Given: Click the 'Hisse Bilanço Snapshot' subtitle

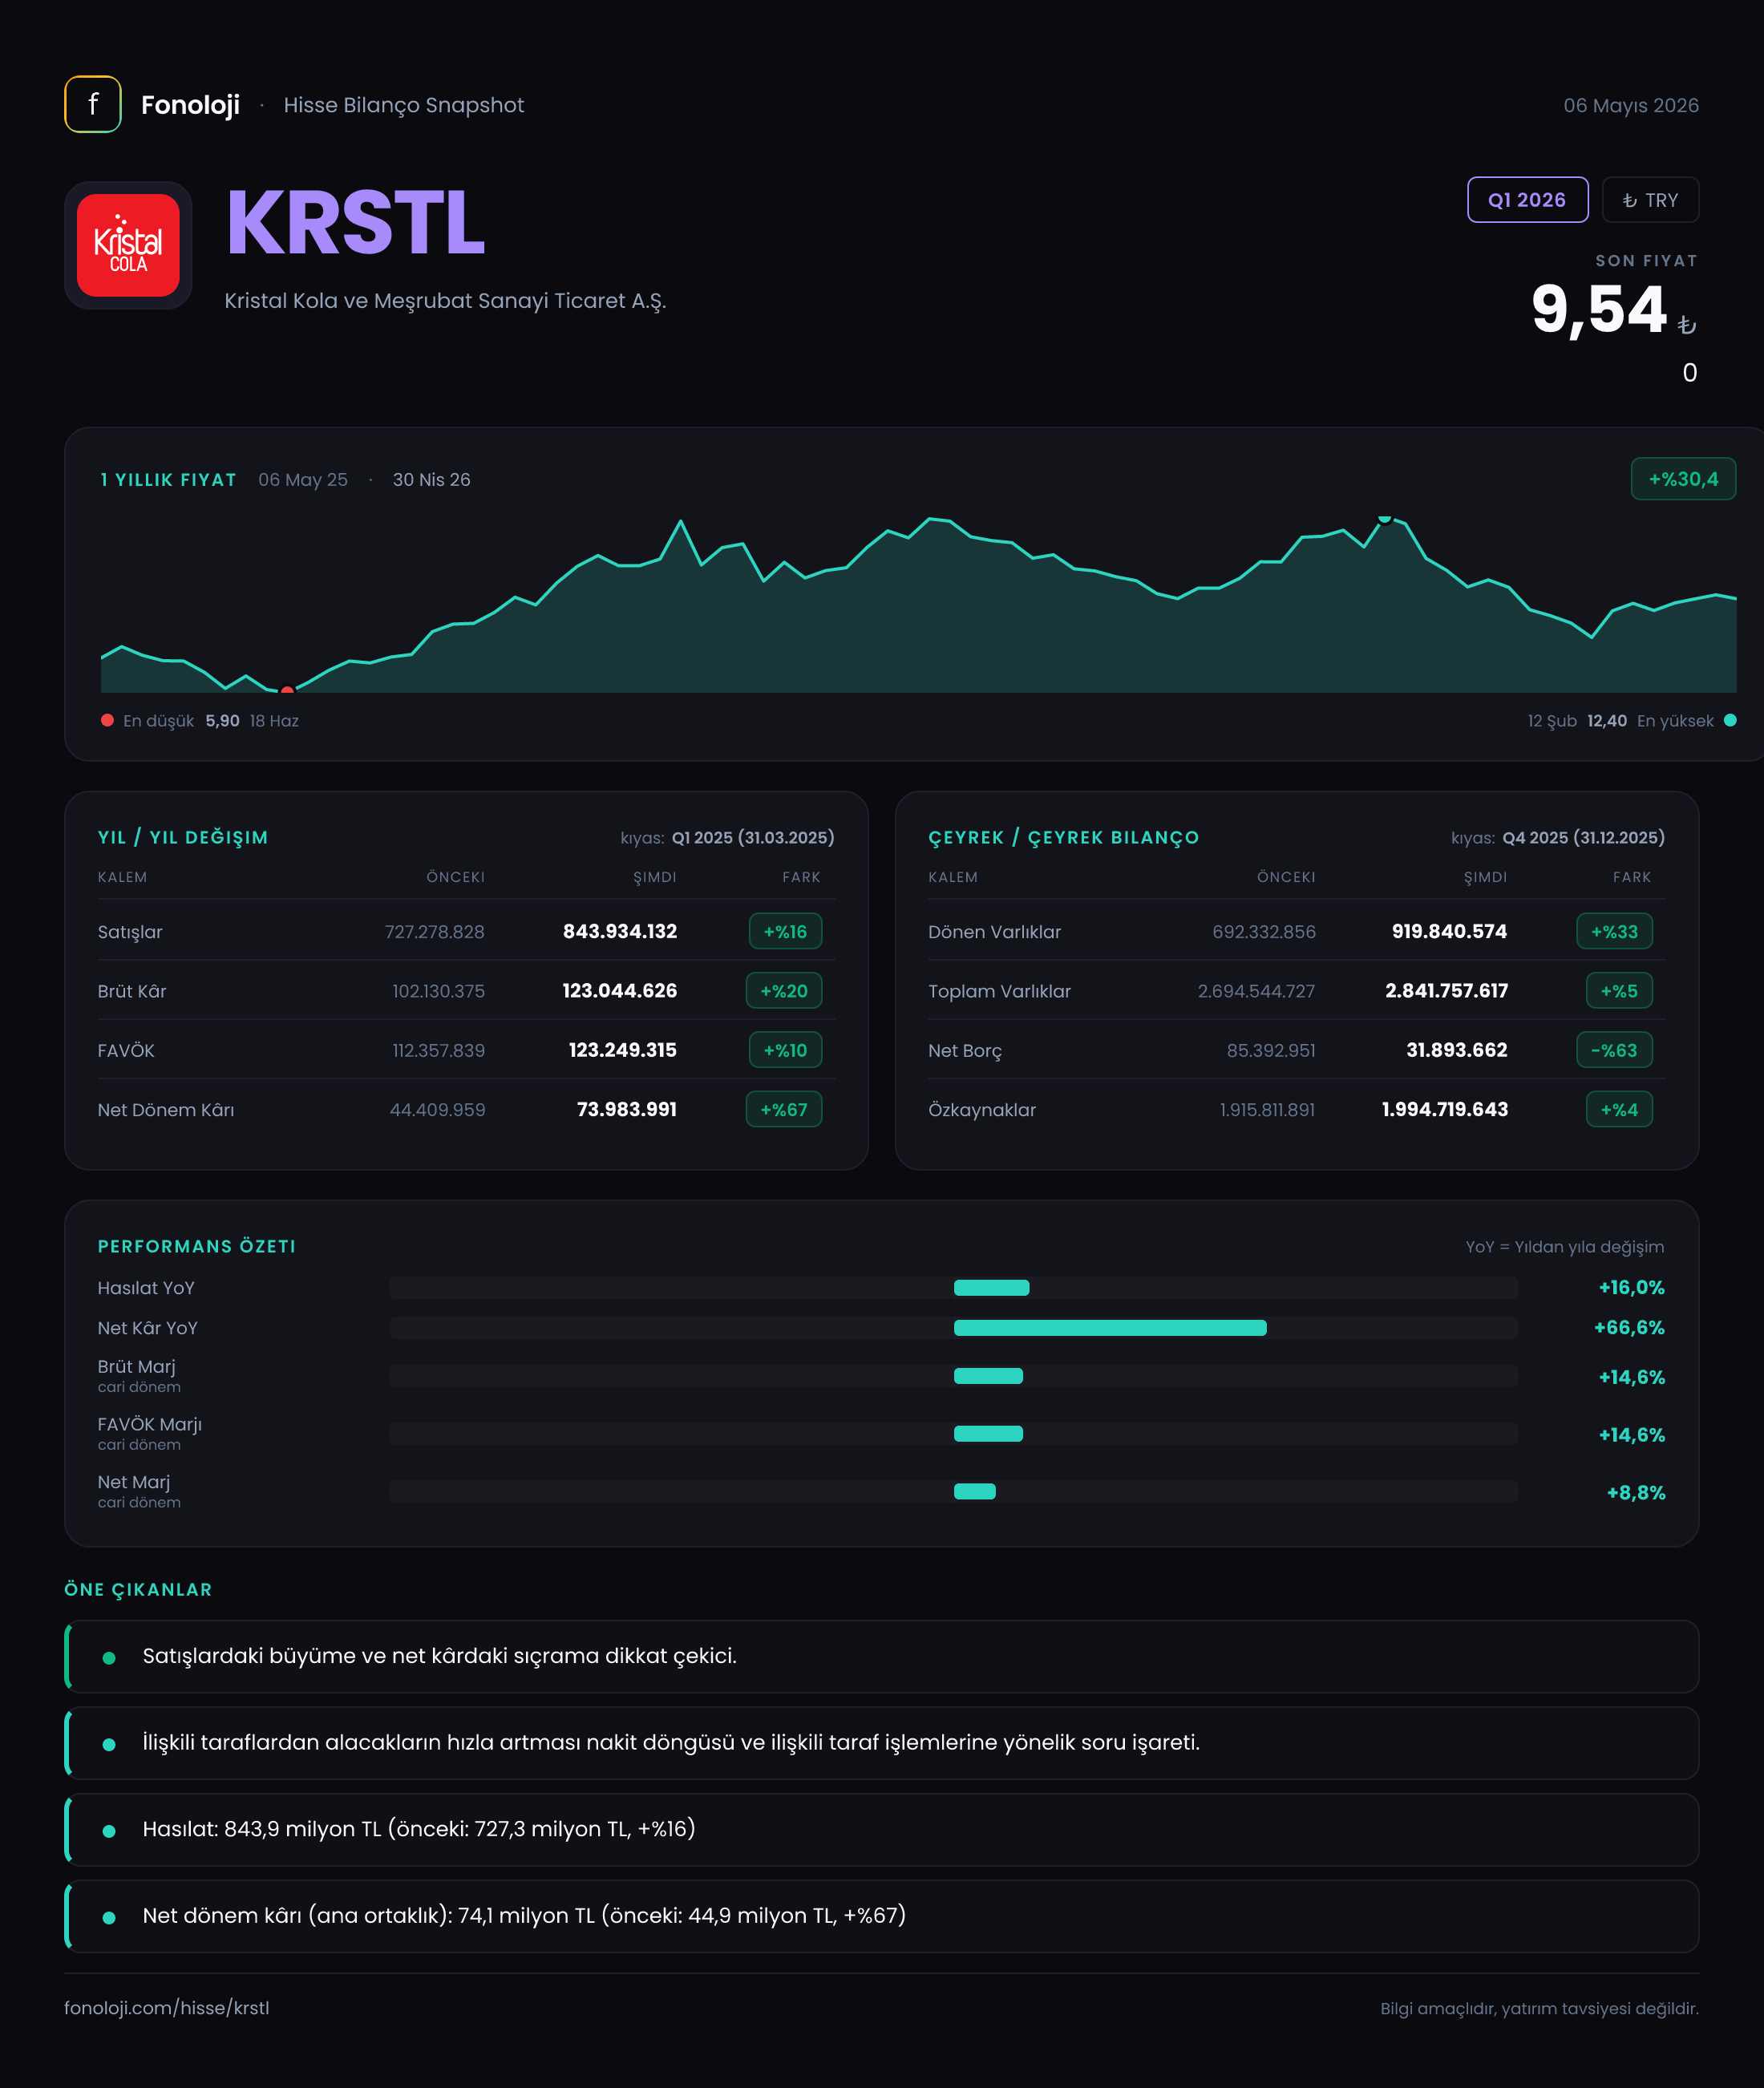Looking at the screenshot, I should coord(404,105).
